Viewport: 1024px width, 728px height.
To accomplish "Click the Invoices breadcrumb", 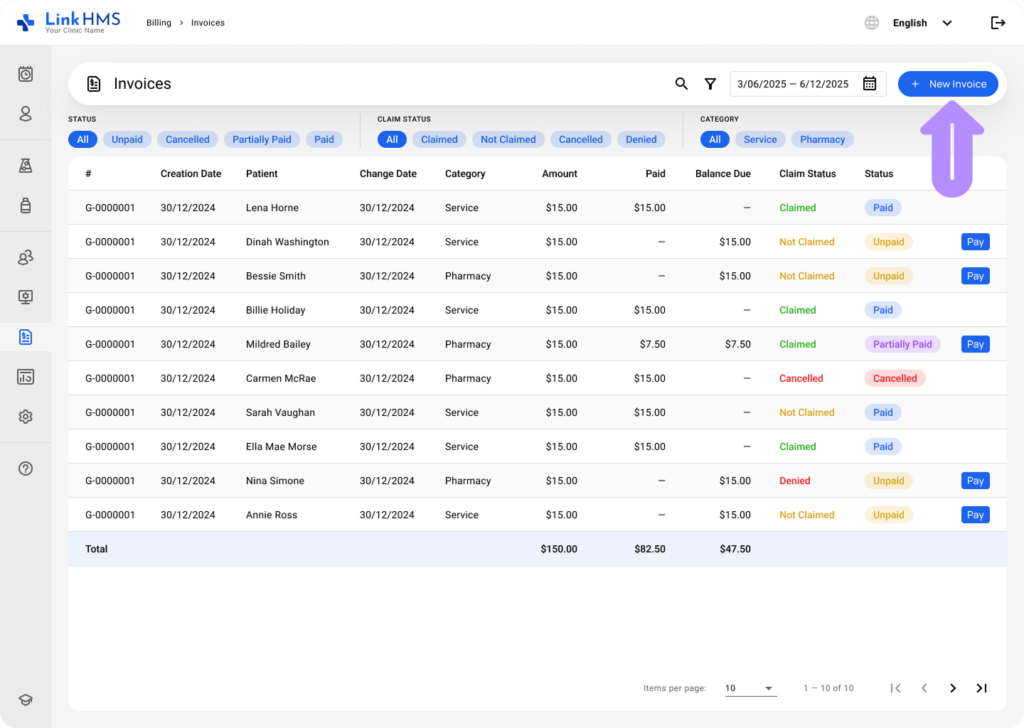I will pos(208,23).
